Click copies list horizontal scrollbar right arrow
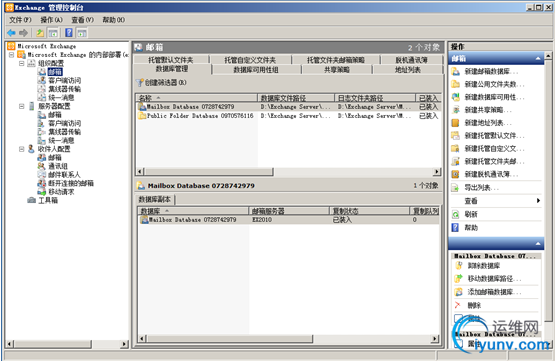The height and width of the screenshot is (361, 555). click(x=435, y=339)
